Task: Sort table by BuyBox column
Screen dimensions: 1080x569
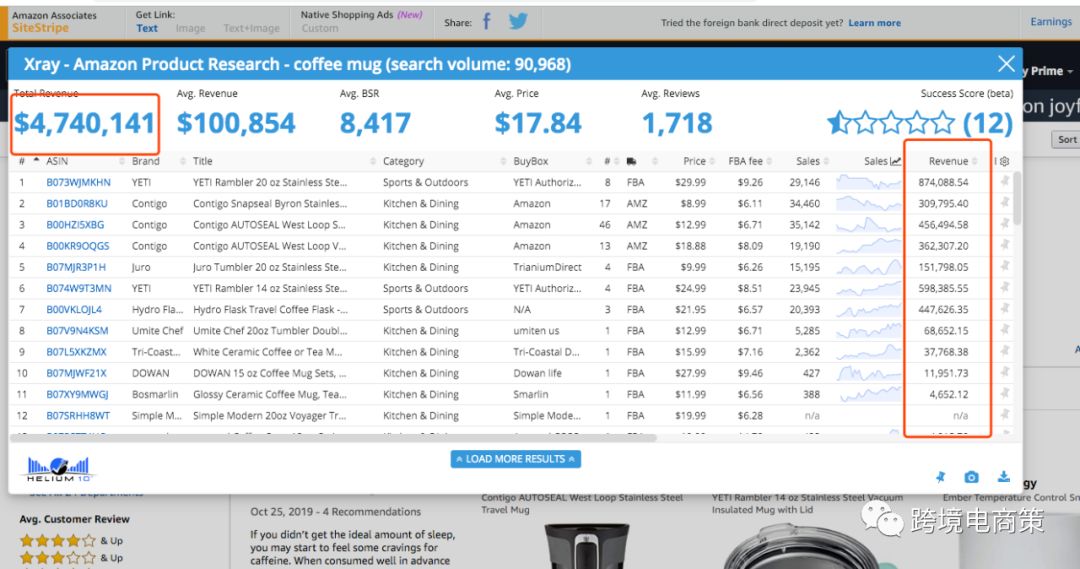Action: point(530,161)
